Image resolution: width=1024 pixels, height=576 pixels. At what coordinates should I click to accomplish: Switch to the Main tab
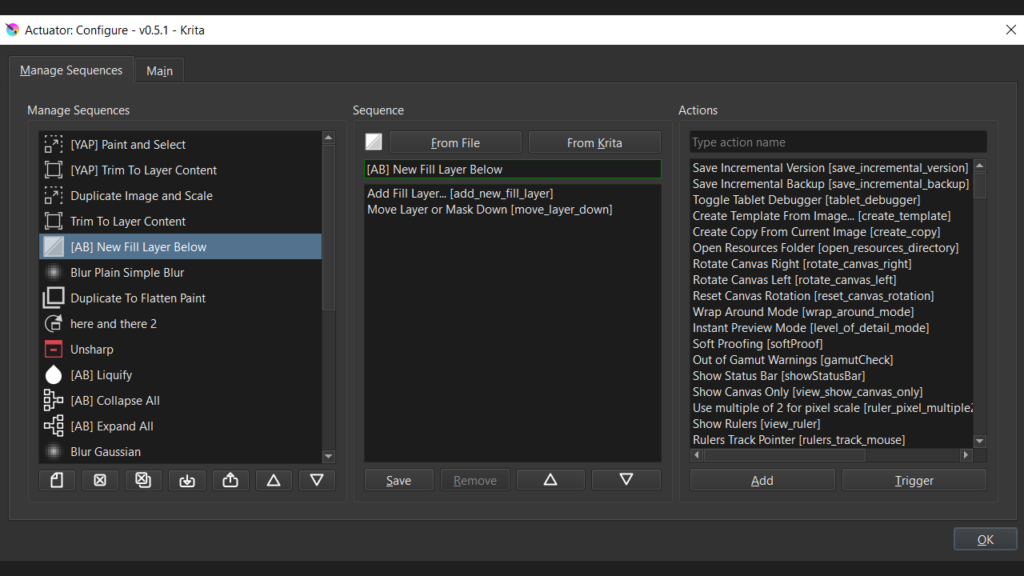coord(159,71)
